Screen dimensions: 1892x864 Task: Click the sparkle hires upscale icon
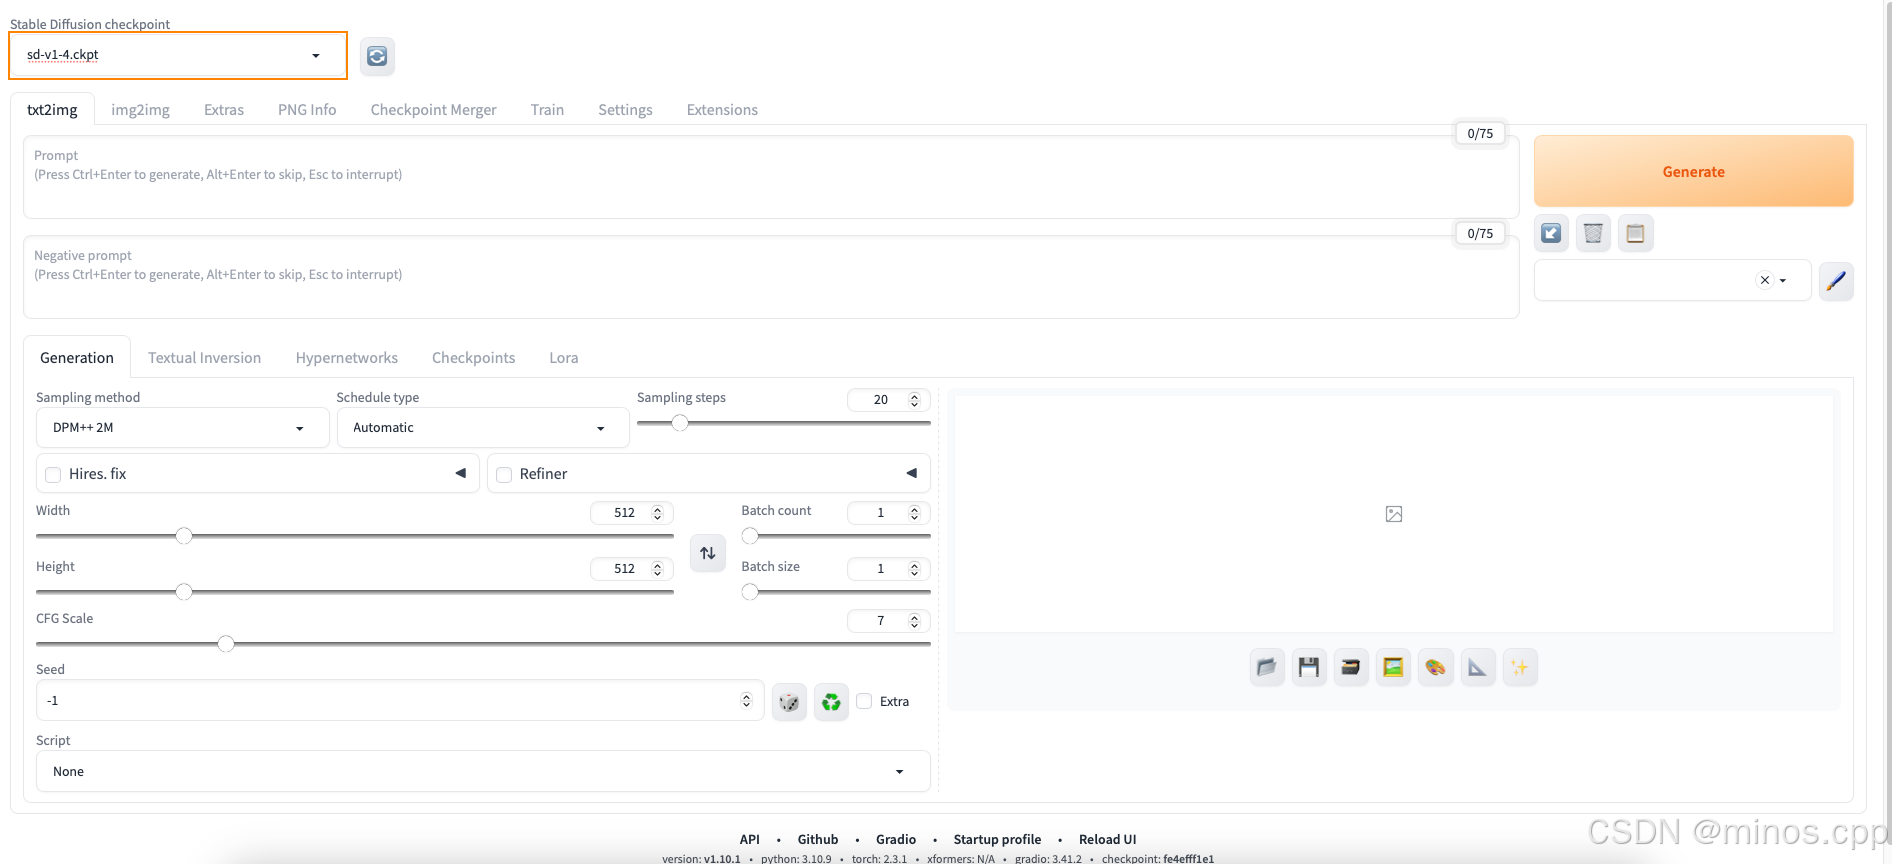pos(1519,667)
